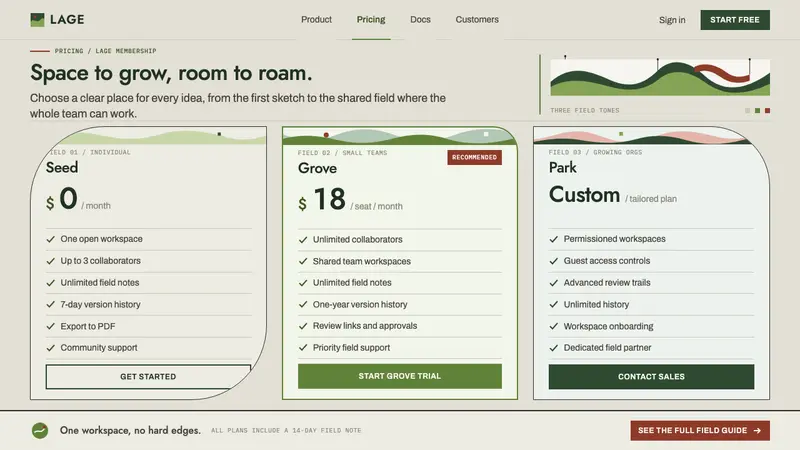
Task: Click checkmark beside One-year version history
Action: [303, 305]
